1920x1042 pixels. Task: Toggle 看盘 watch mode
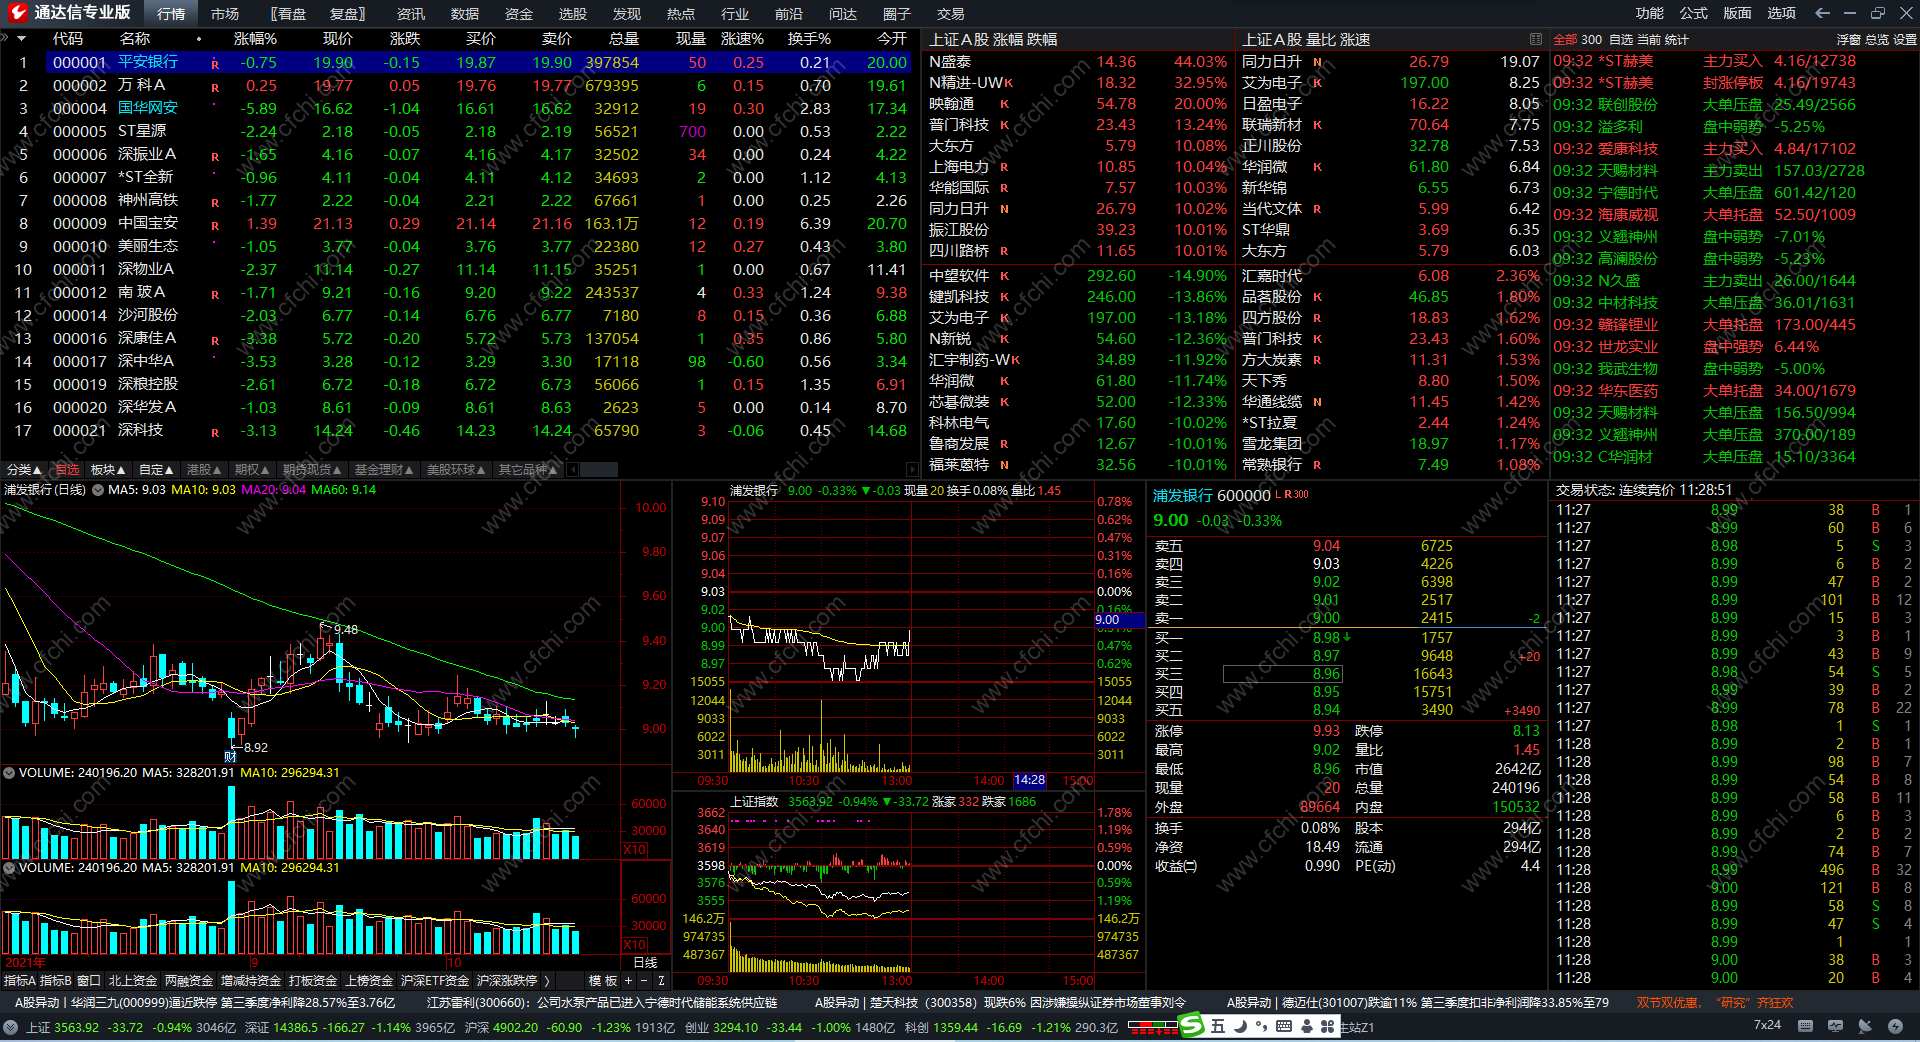click(289, 14)
